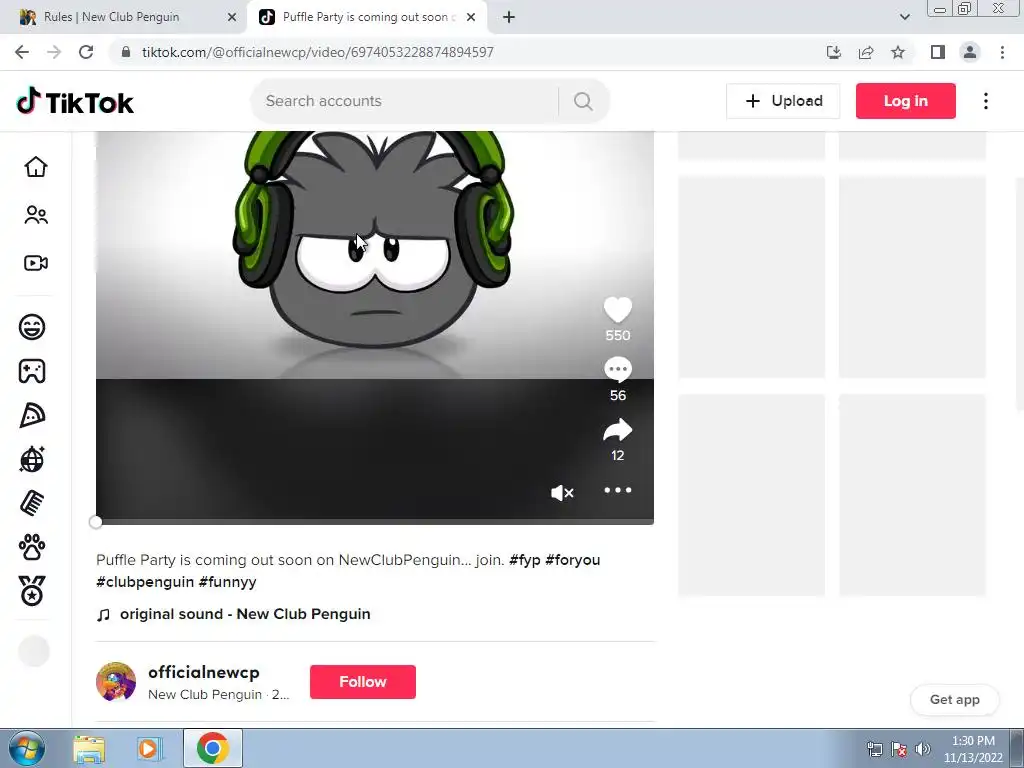Open volume speaker tray icon
Image resolution: width=1024 pixels, height=768 pixels.
pos(922,749)
